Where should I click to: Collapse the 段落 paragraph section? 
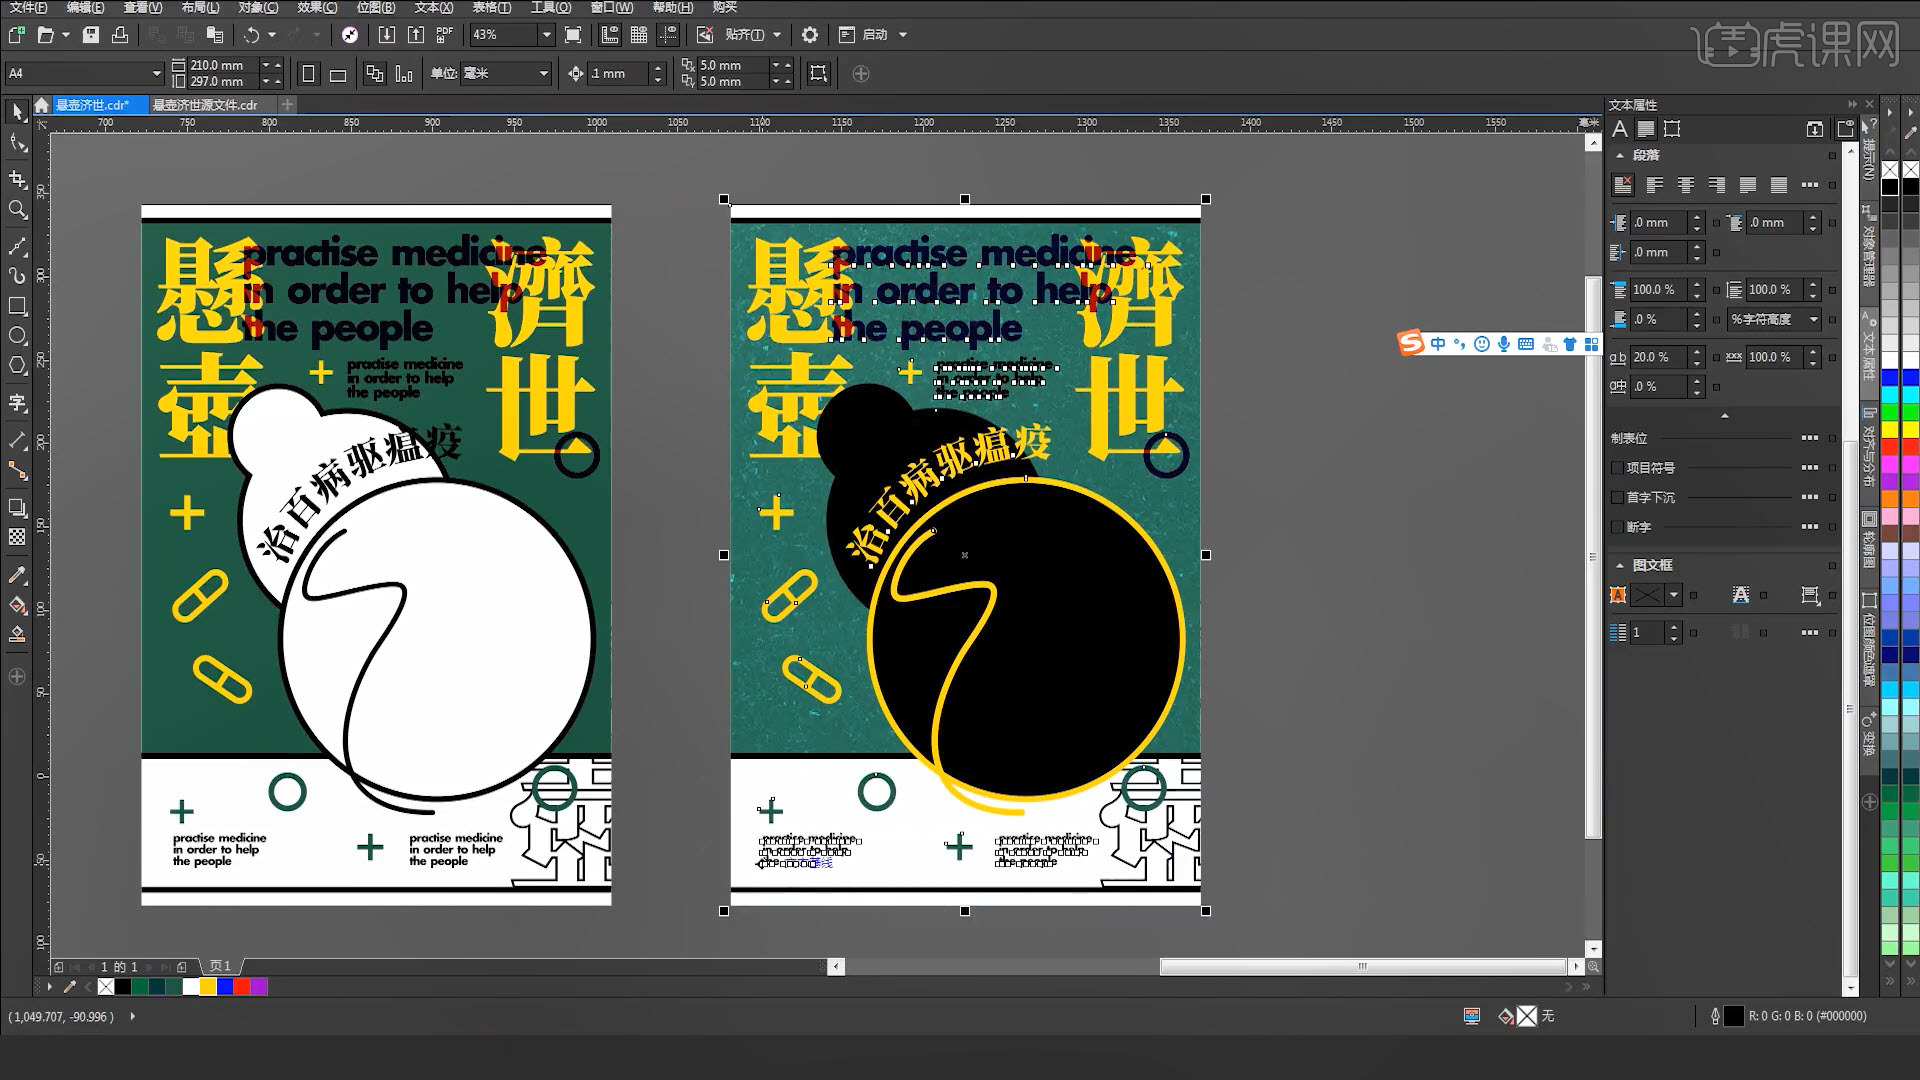click(x=1620, y=155)
